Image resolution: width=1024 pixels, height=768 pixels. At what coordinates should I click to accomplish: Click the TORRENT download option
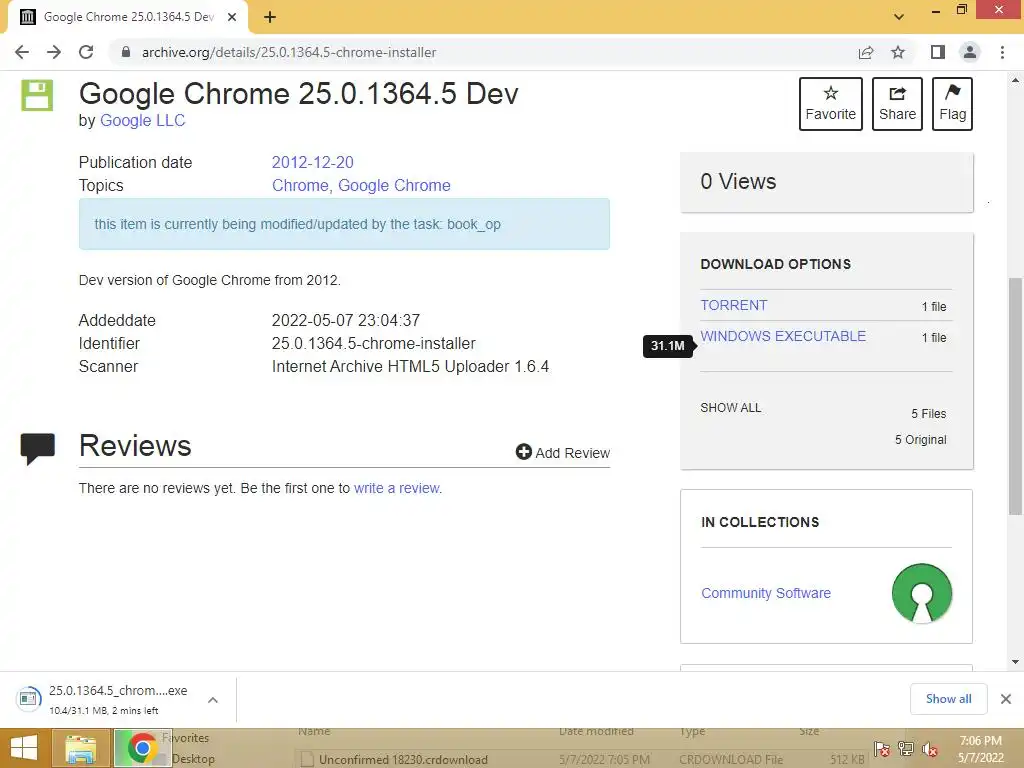(x=733, y=305)
